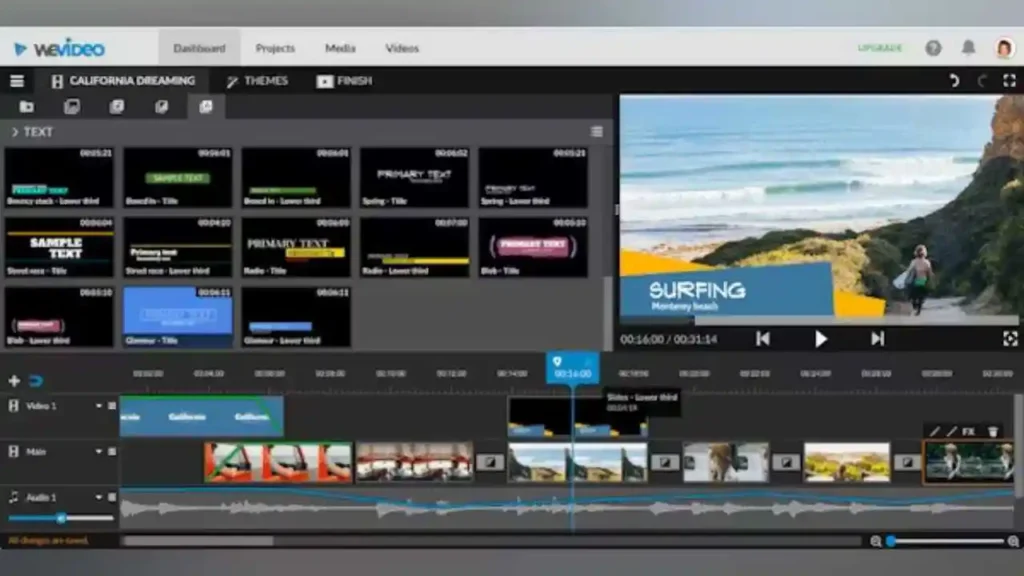The width and height of the screenshot is (1024, 576).
Task: Open the user avatar profile menu
Action: click(x=1004, y=48)
